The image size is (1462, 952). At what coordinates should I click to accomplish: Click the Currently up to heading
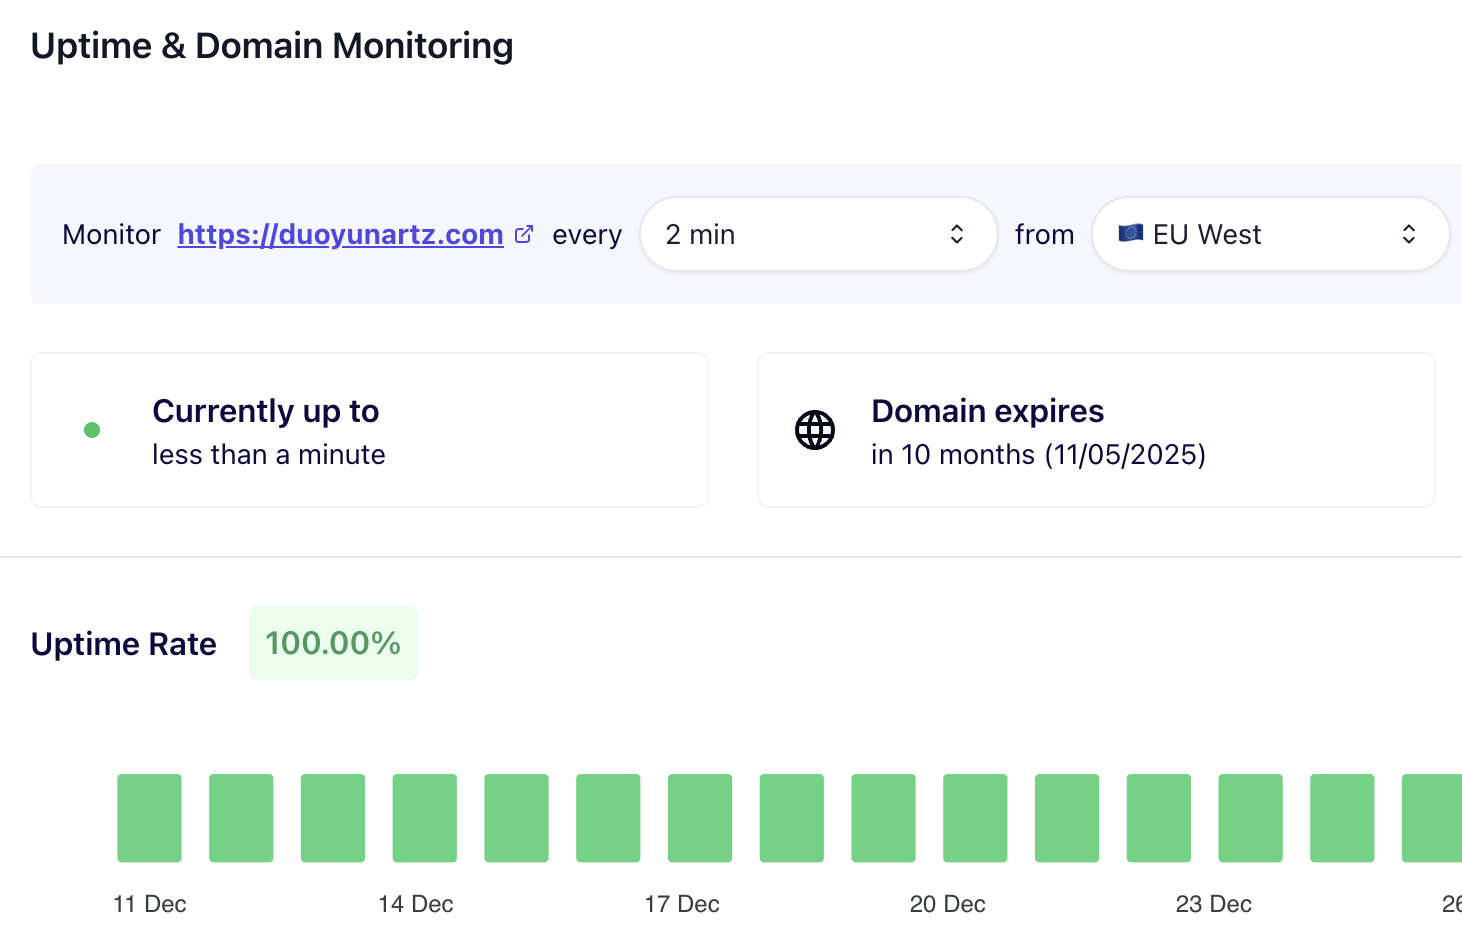[266, 411]
